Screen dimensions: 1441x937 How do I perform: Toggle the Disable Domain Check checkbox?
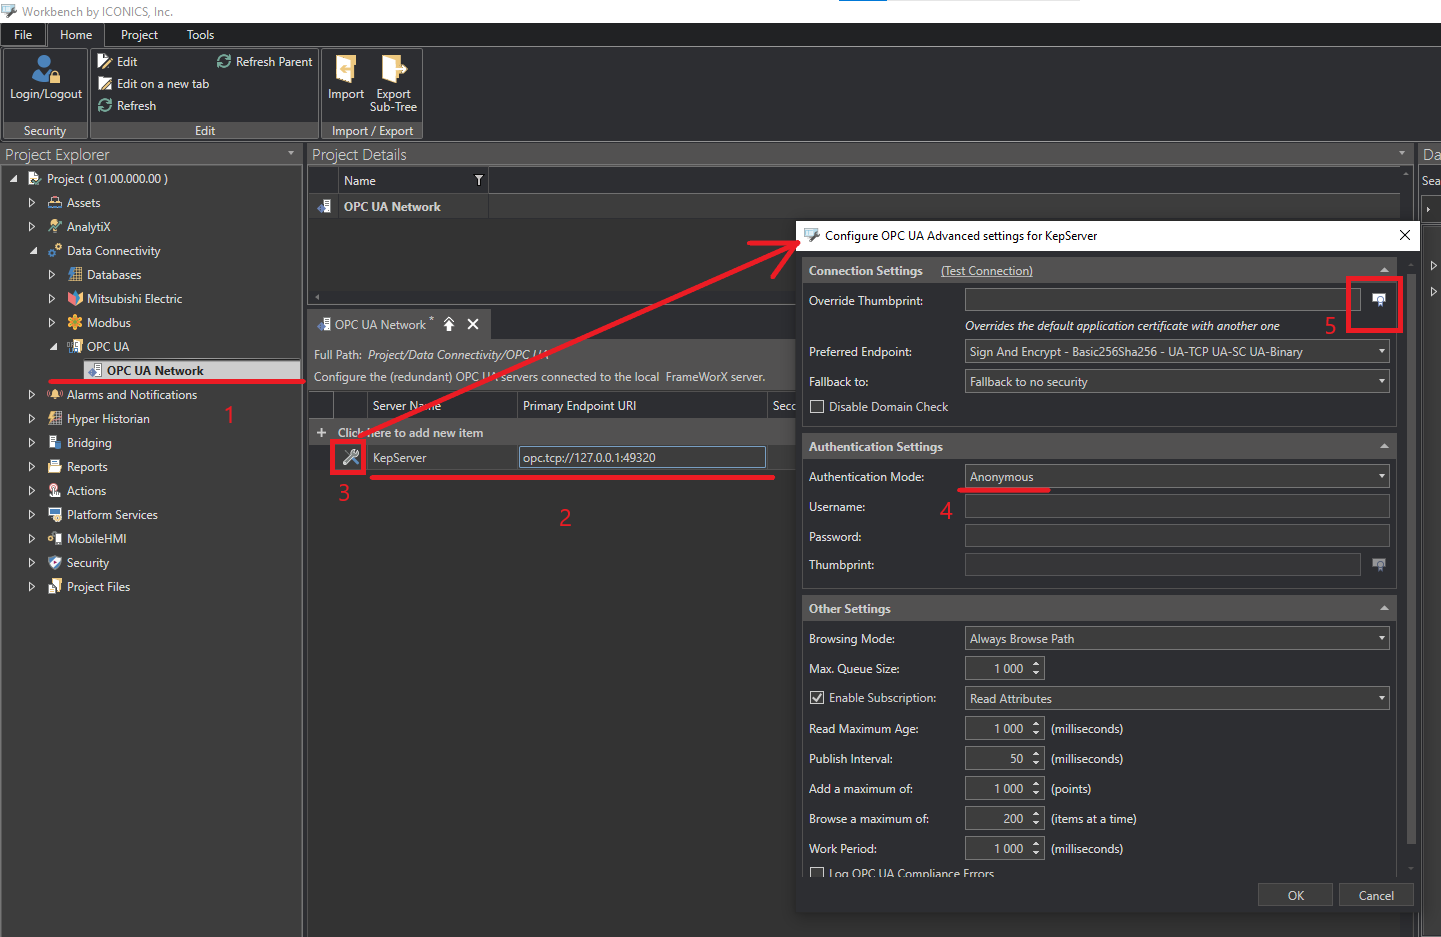point(817,407)
